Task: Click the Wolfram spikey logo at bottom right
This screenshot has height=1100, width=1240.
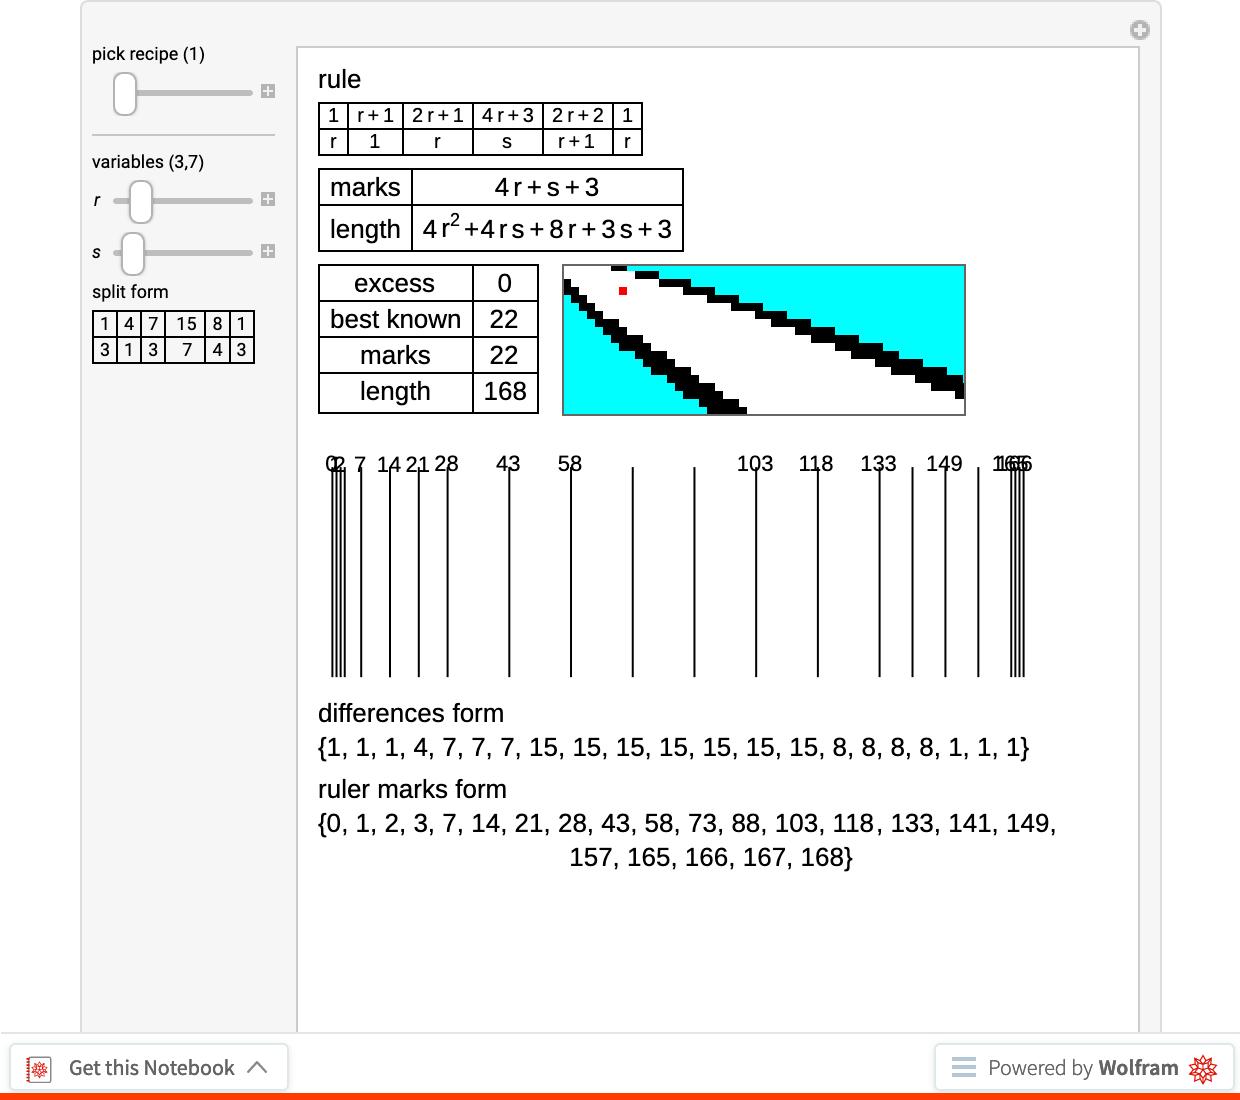Action: [x=1203, y=1068]
